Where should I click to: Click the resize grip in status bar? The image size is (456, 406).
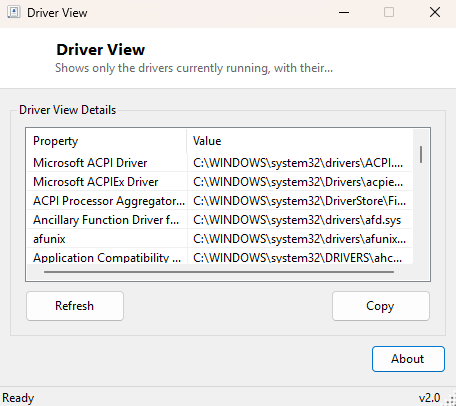(450, 400)
